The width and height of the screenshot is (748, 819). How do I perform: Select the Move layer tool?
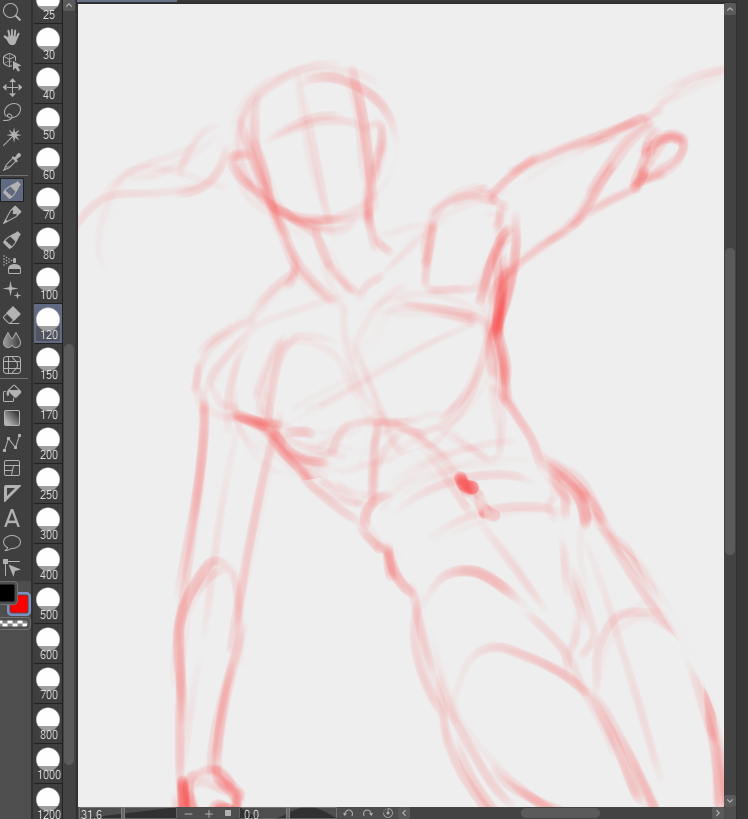click(12, 87)
